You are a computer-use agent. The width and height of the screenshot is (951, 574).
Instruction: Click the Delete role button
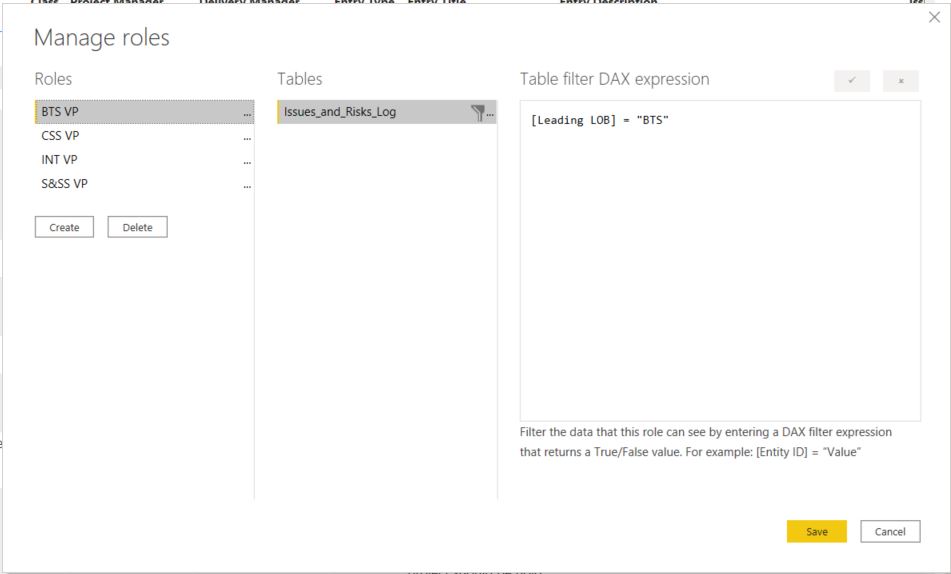[138, 227]
